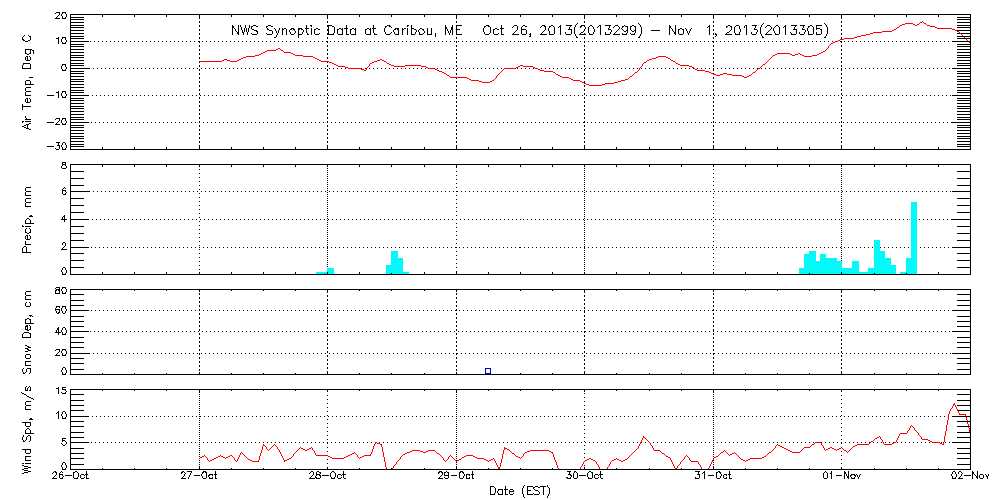1000x500 pixels.
Task: Select the 27-Oct date tick label
Action: tap(199, 477)
